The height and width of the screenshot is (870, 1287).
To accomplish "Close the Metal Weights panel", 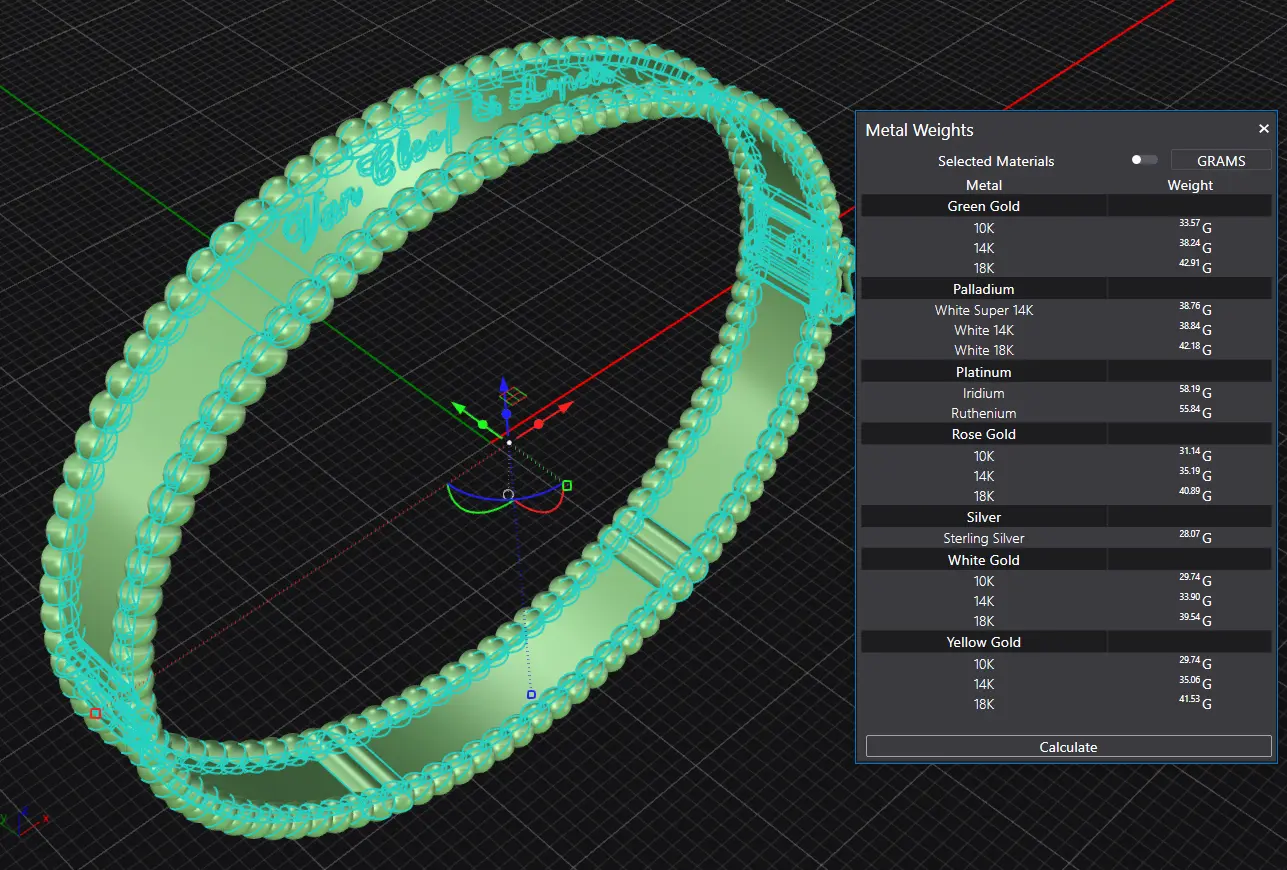I will [x=1263, y=129].
